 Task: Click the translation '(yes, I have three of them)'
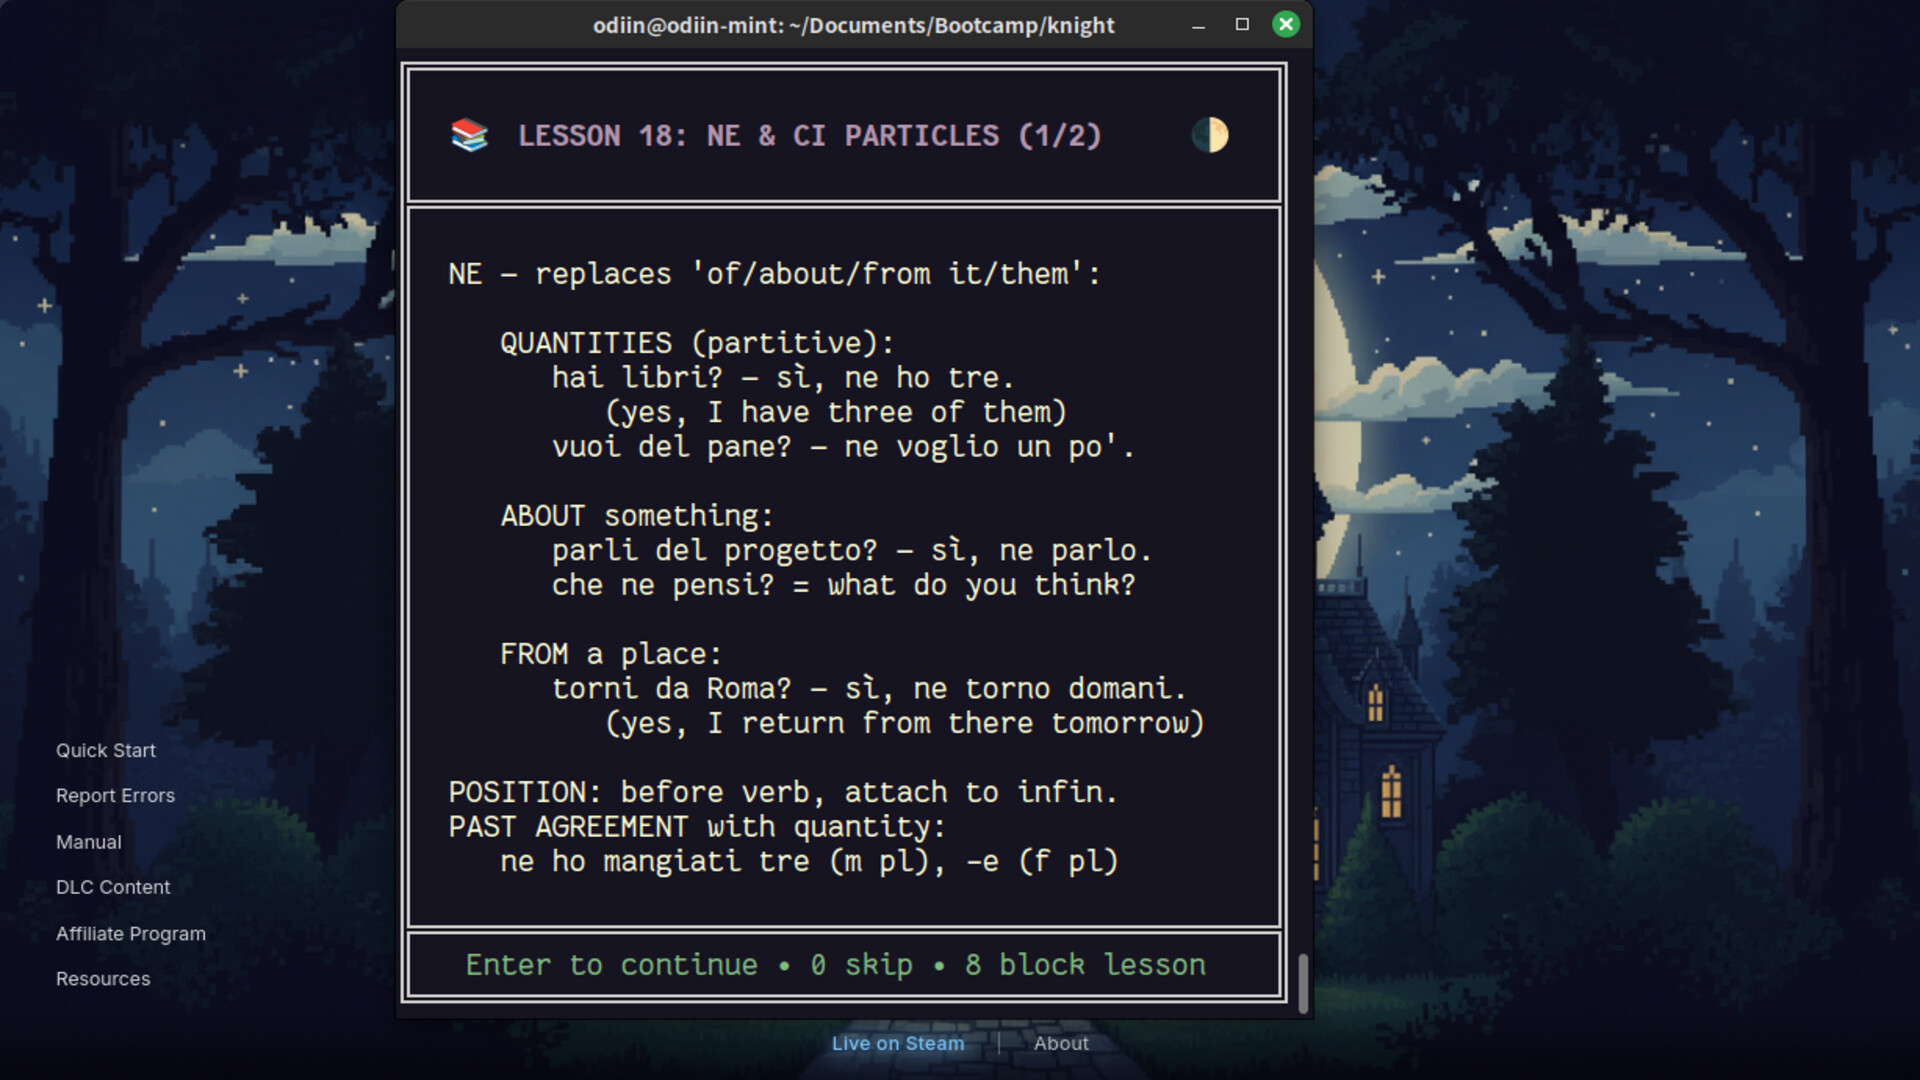coord(836,413)
